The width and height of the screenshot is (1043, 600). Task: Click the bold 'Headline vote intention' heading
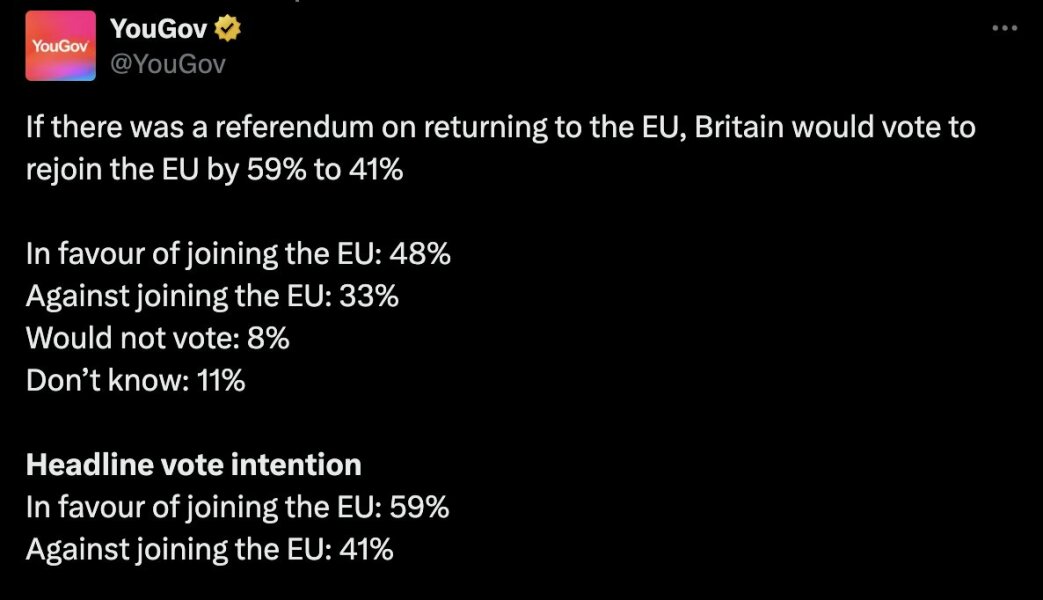point(195,464)
